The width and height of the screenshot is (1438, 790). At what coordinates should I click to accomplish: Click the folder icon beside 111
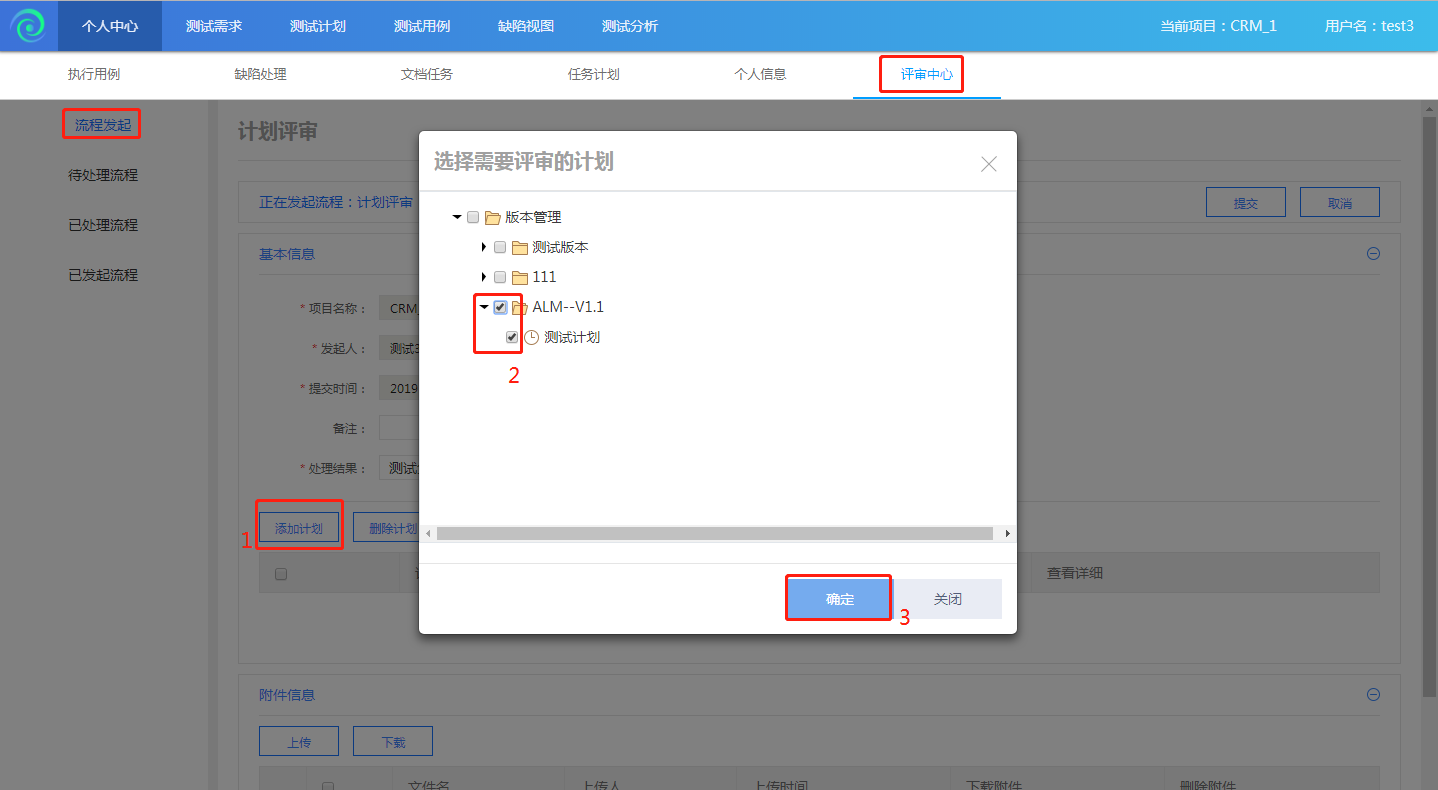coord(519,278)
